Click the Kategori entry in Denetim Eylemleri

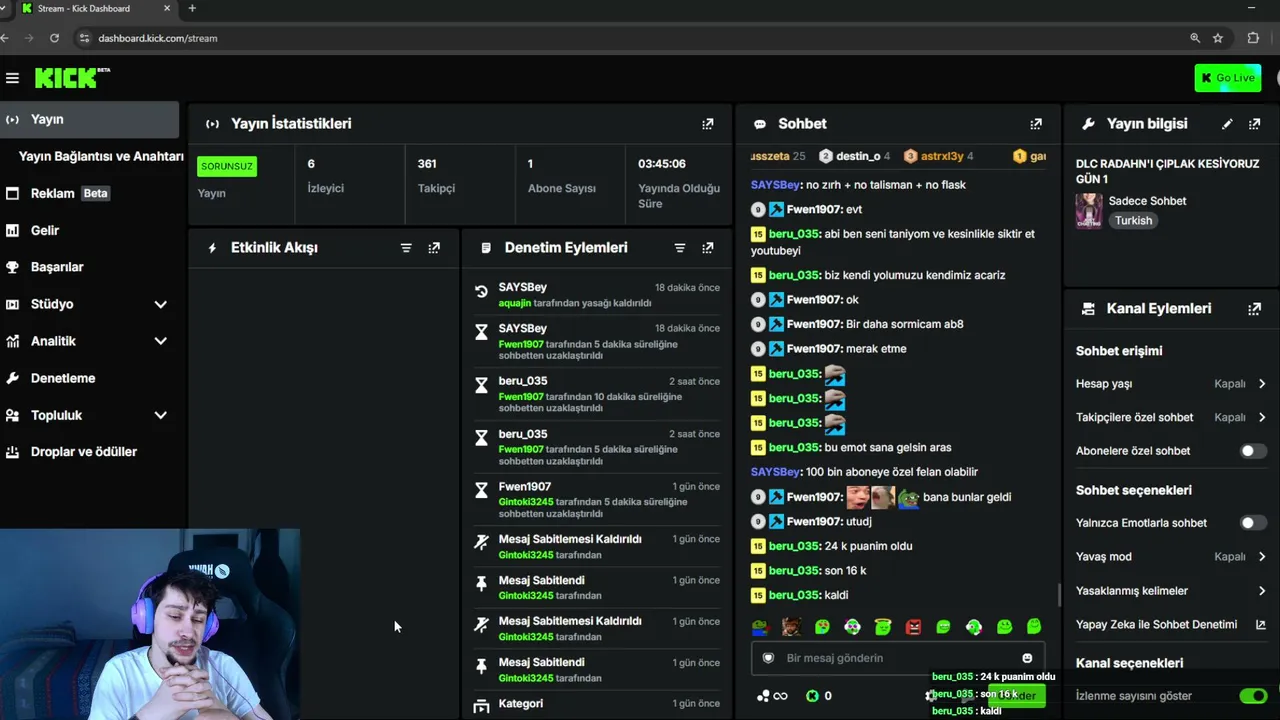[x=597, y=704]
